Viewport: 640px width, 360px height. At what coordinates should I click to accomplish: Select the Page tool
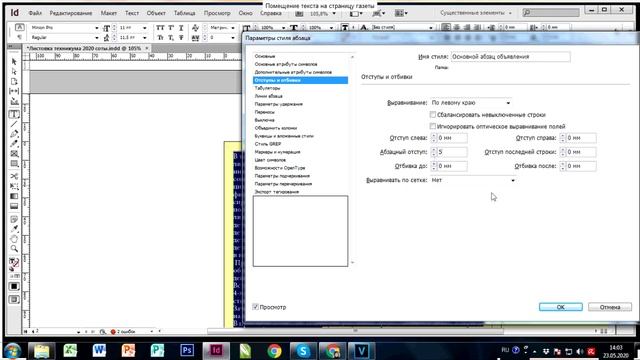14,81
